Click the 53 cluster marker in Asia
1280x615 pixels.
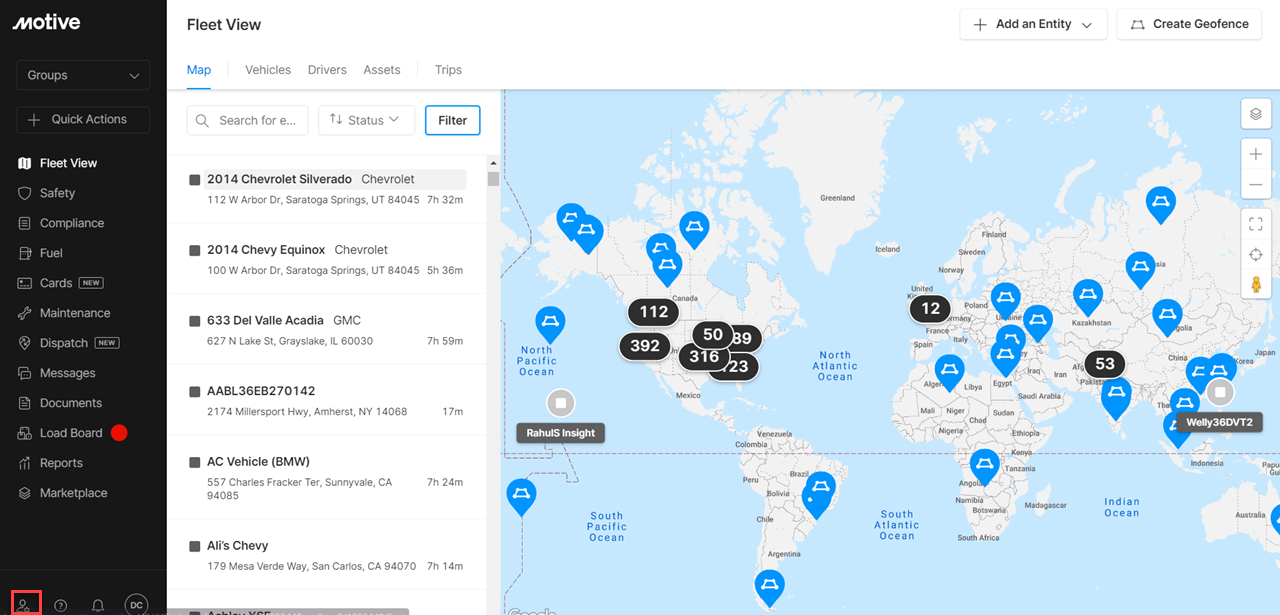pyautogui.click(x=1105, y=364)
